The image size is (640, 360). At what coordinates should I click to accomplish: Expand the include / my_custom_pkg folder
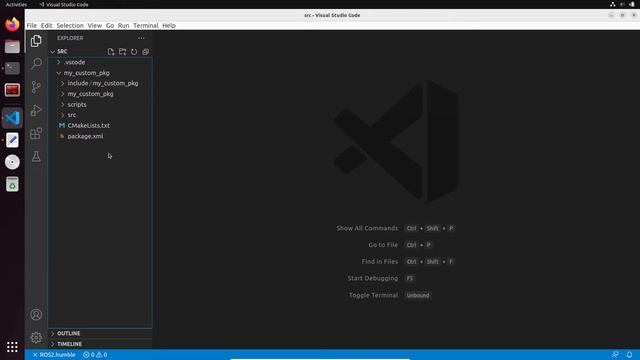click(100, 83)
